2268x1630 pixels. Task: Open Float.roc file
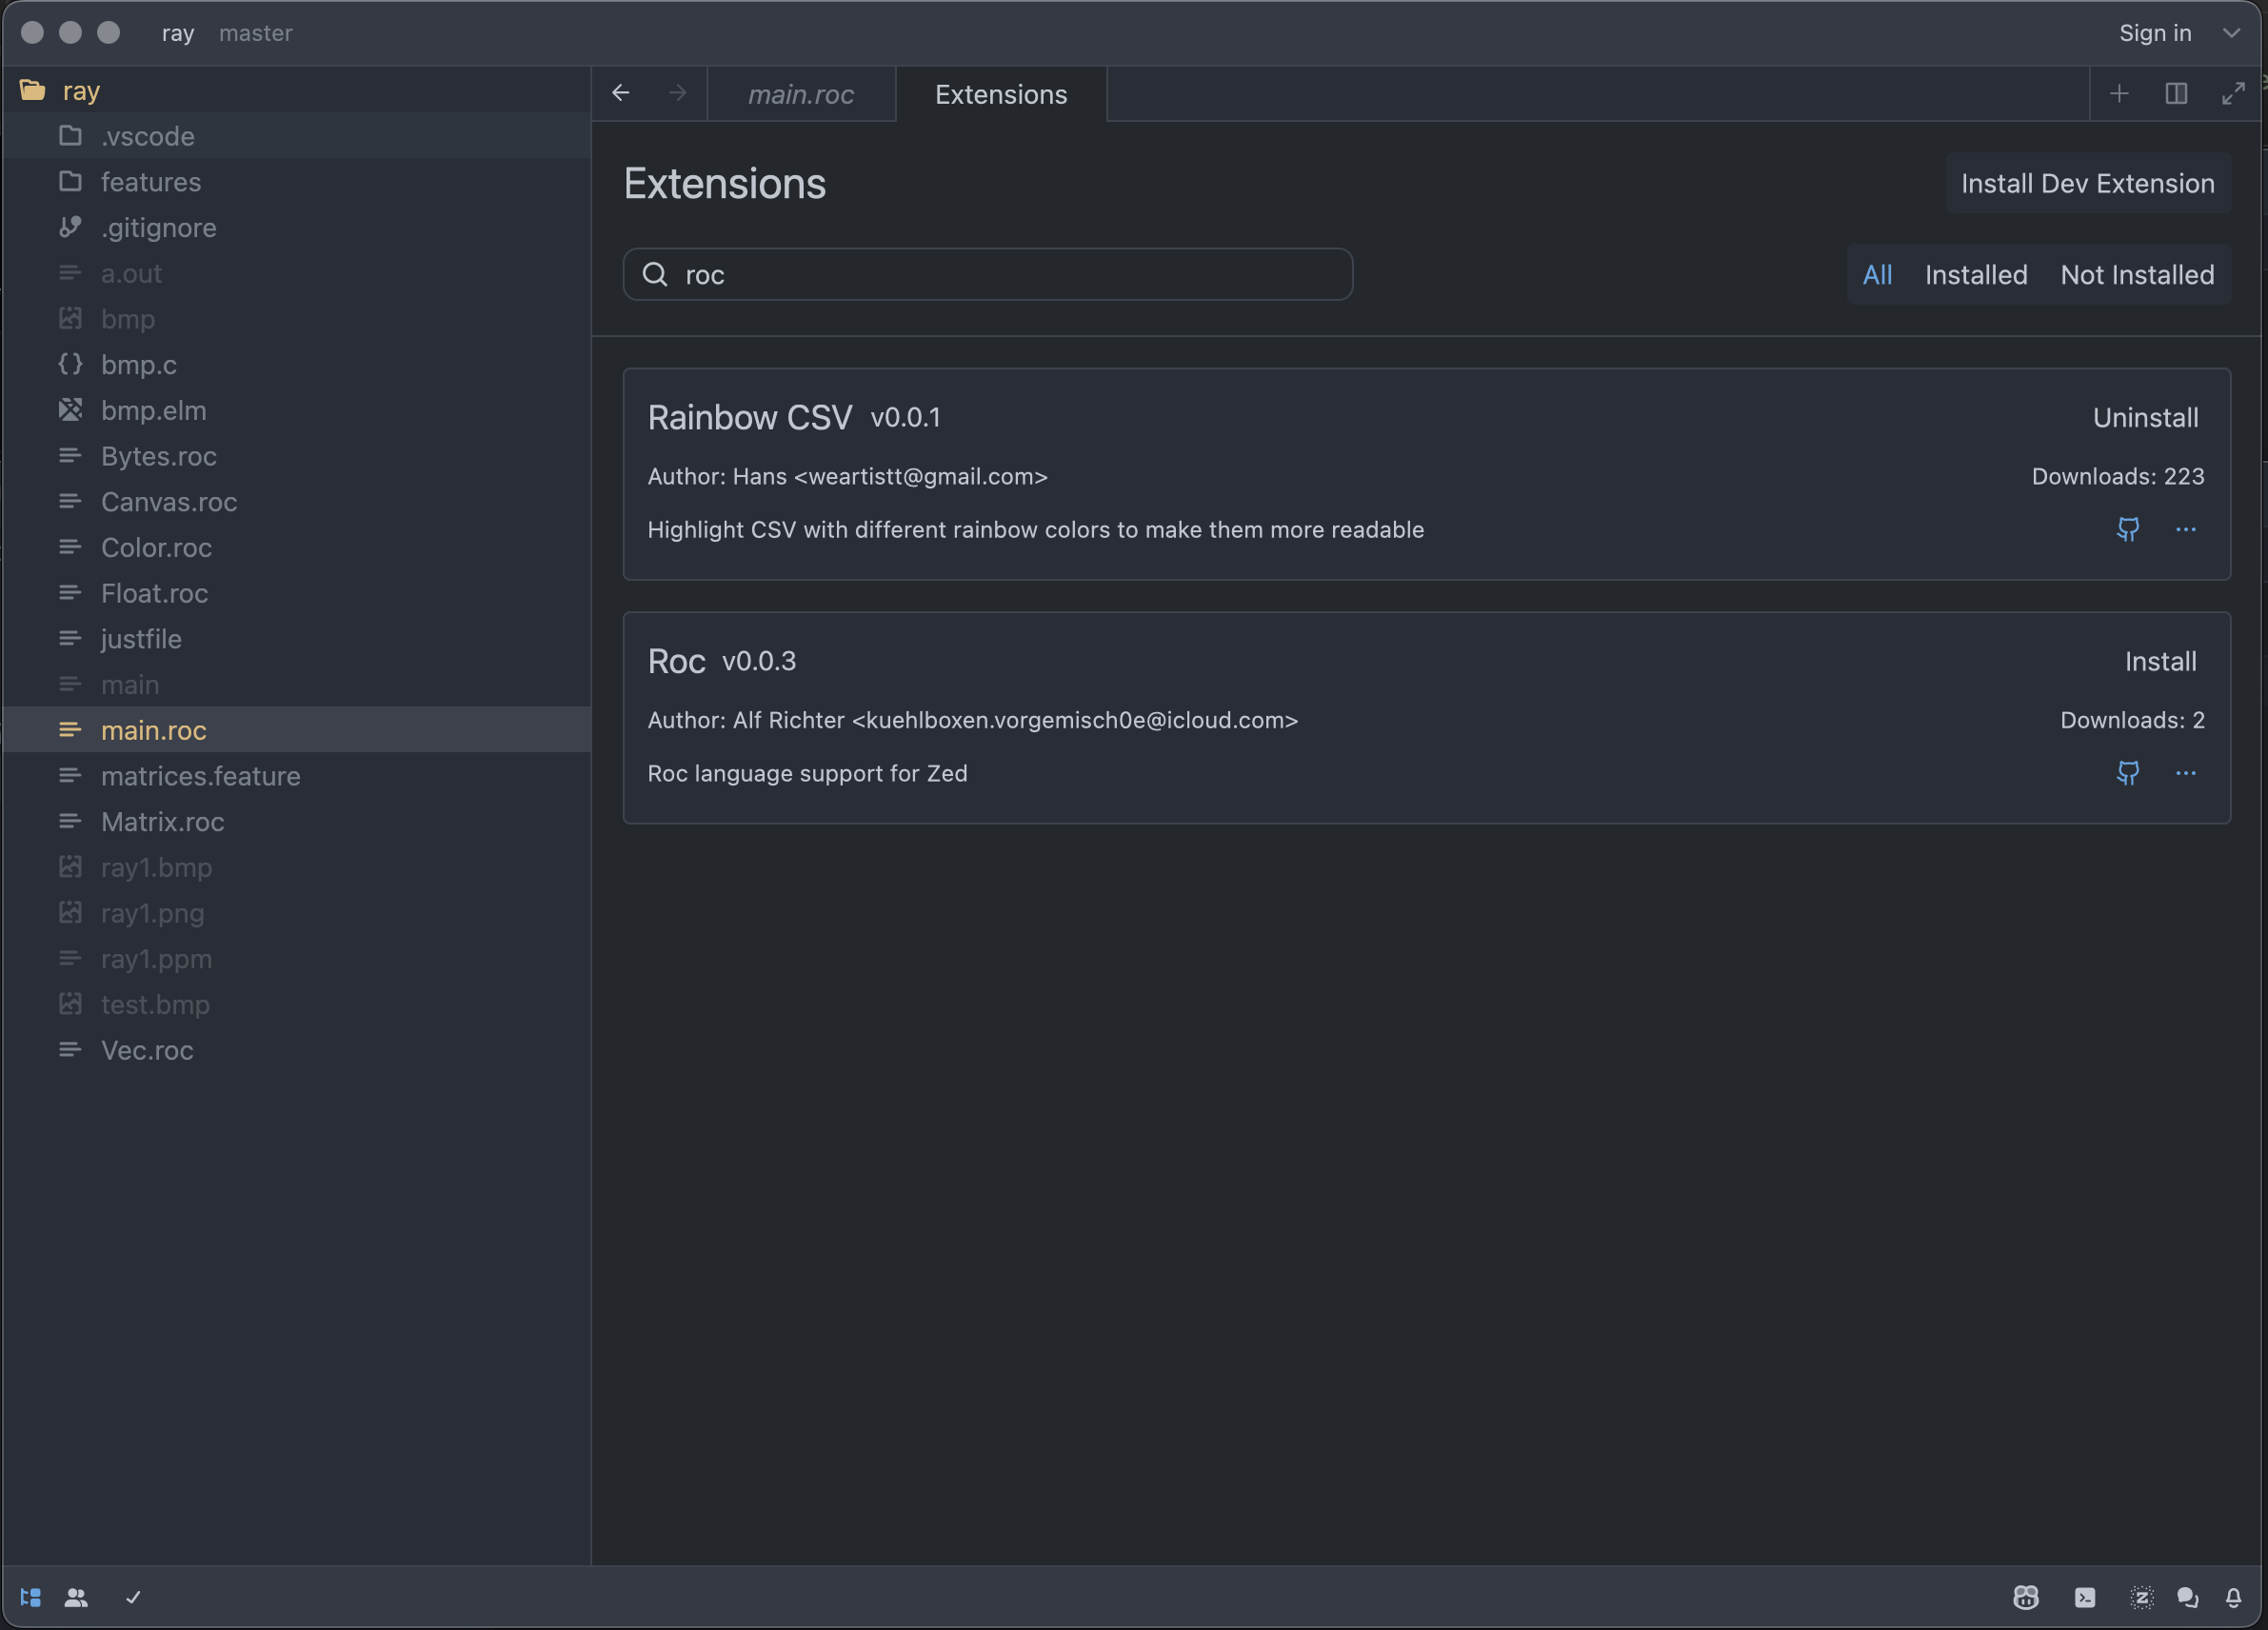[x=296, y=593]
